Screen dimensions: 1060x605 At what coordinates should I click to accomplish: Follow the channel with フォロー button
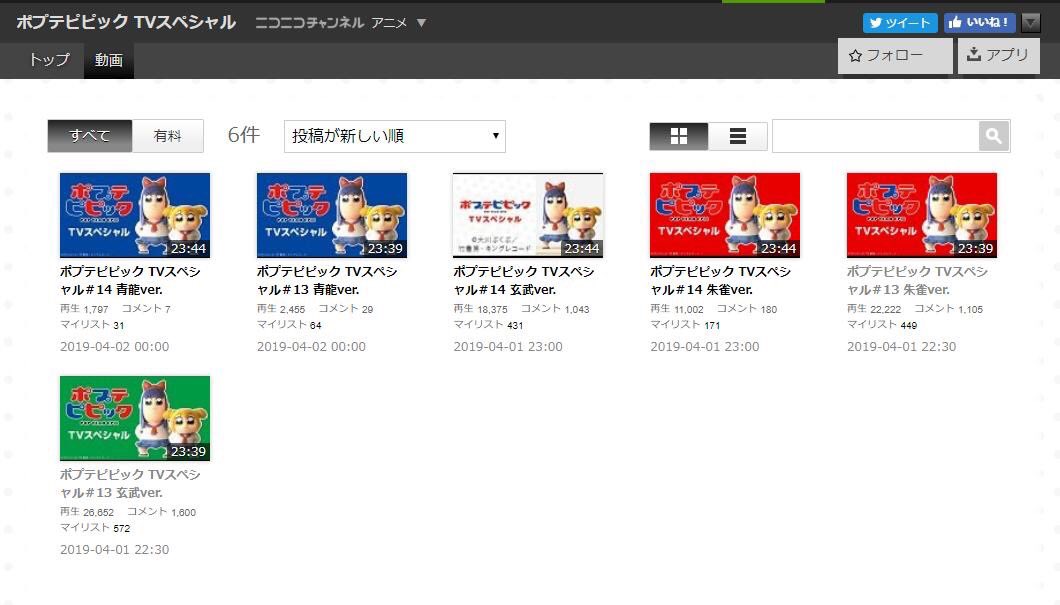point(895,55)
